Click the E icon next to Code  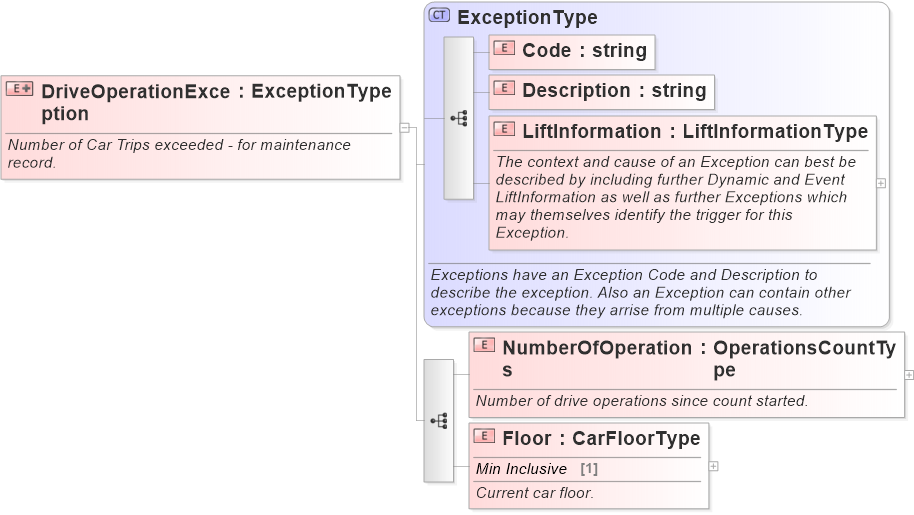504,48
